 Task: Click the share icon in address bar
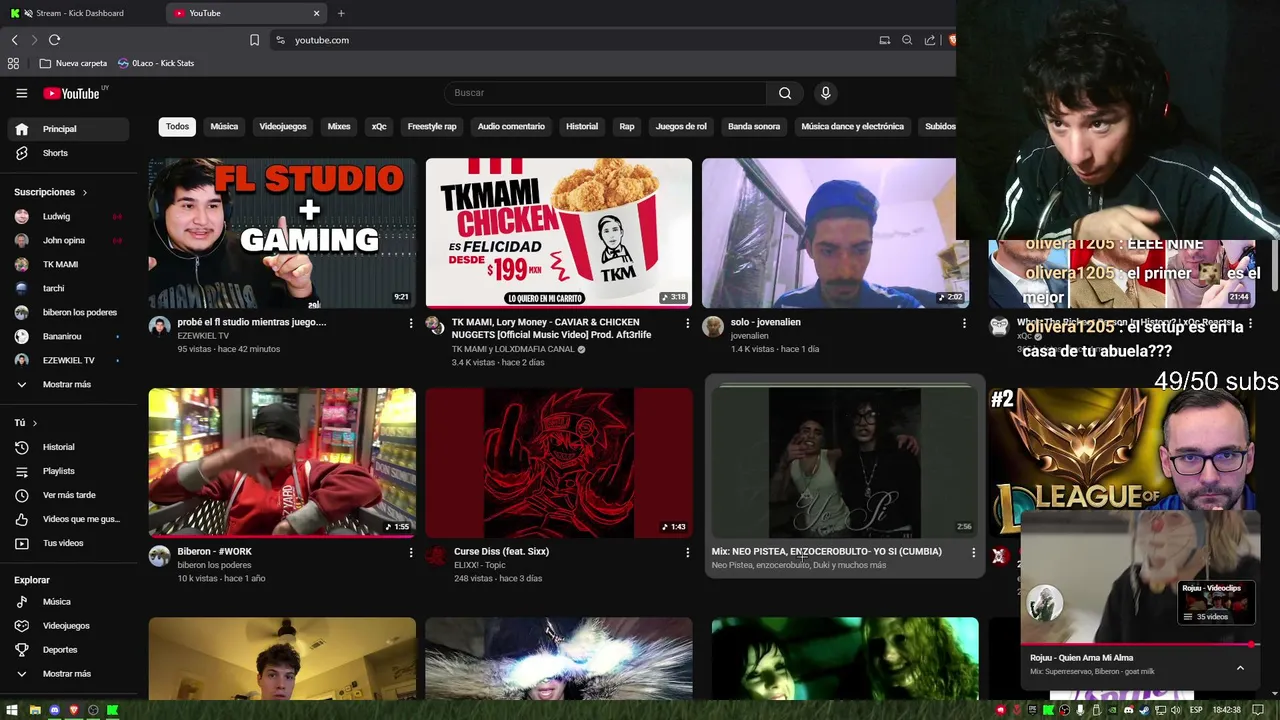tap(930, 40)
